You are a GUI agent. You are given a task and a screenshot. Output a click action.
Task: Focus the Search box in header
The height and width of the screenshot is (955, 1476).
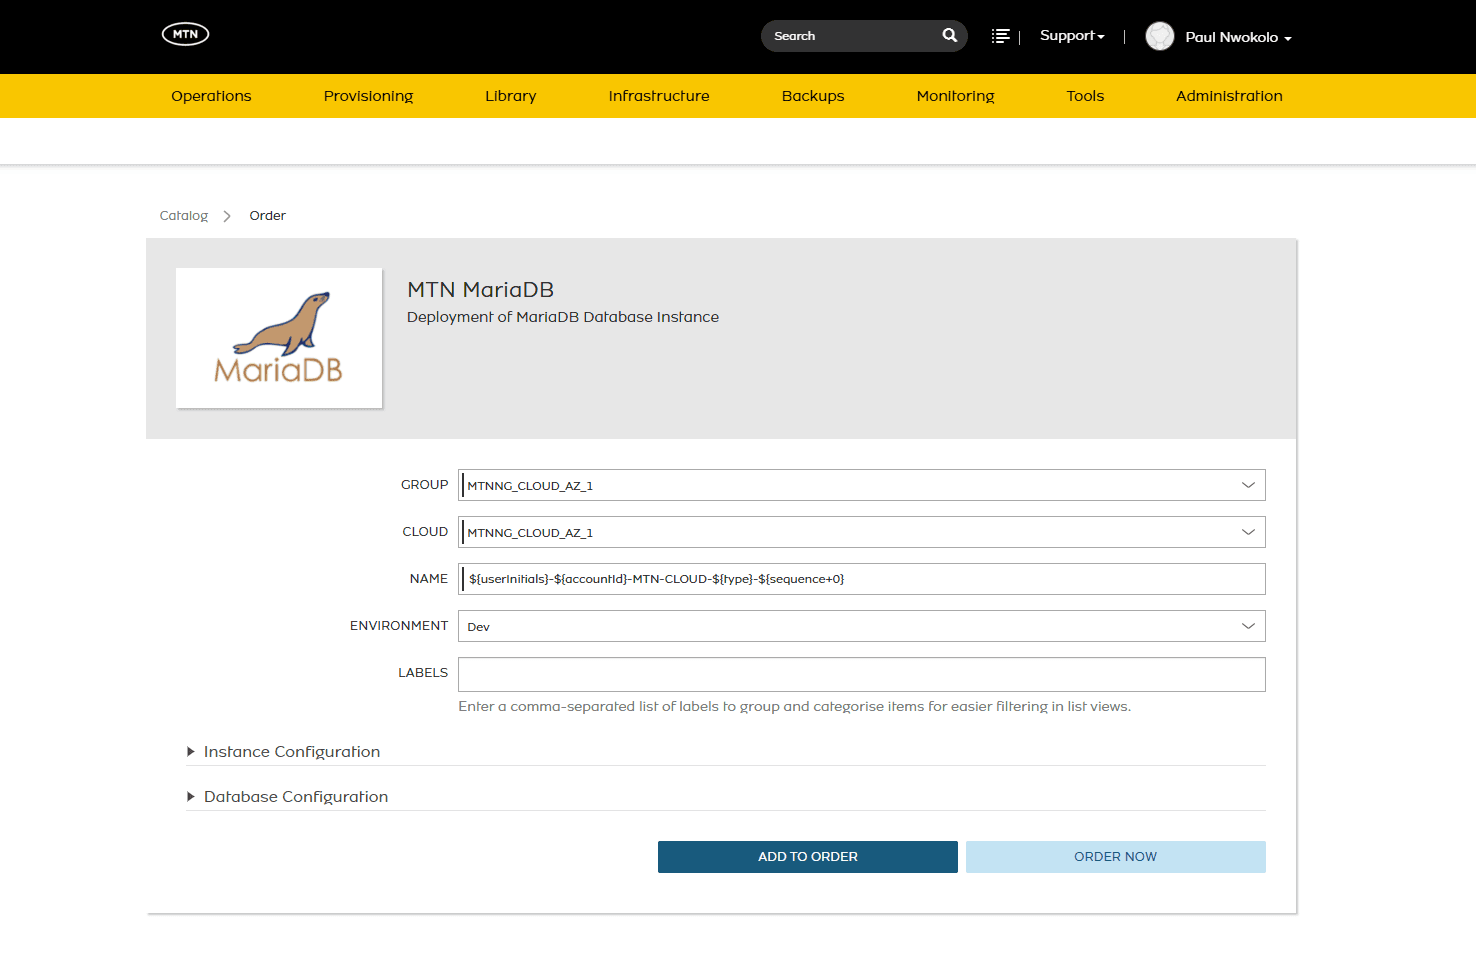coord(864,36)
